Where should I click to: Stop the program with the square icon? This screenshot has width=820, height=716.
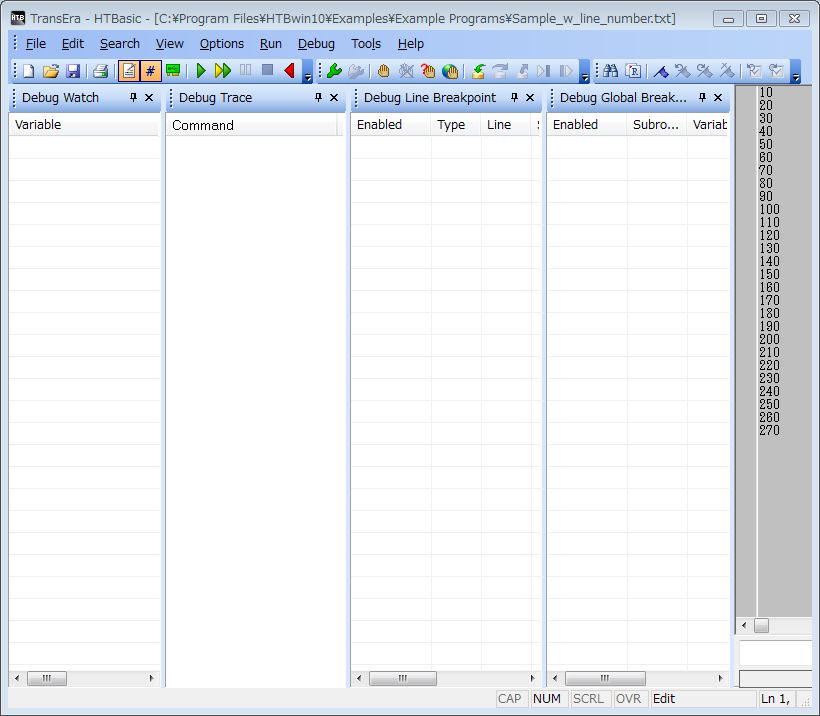pyautogui.click(x=267, y=71)
